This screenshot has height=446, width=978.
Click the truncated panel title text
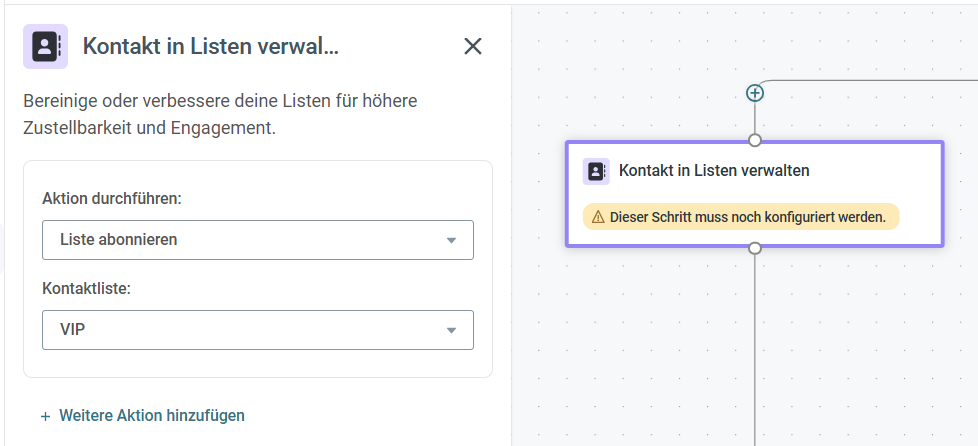point(210,46)
